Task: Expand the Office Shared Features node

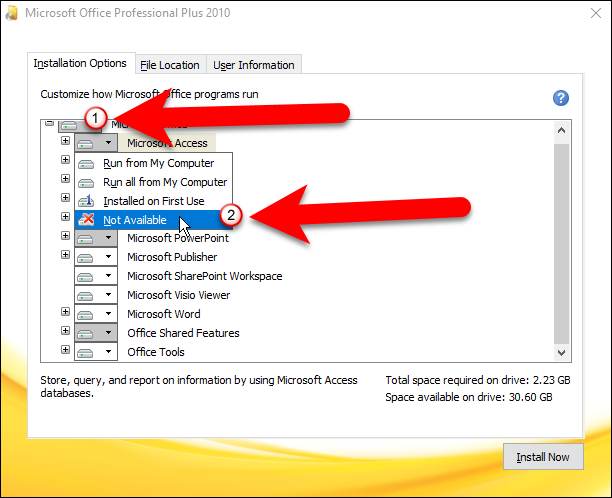Action: (66, 331)
